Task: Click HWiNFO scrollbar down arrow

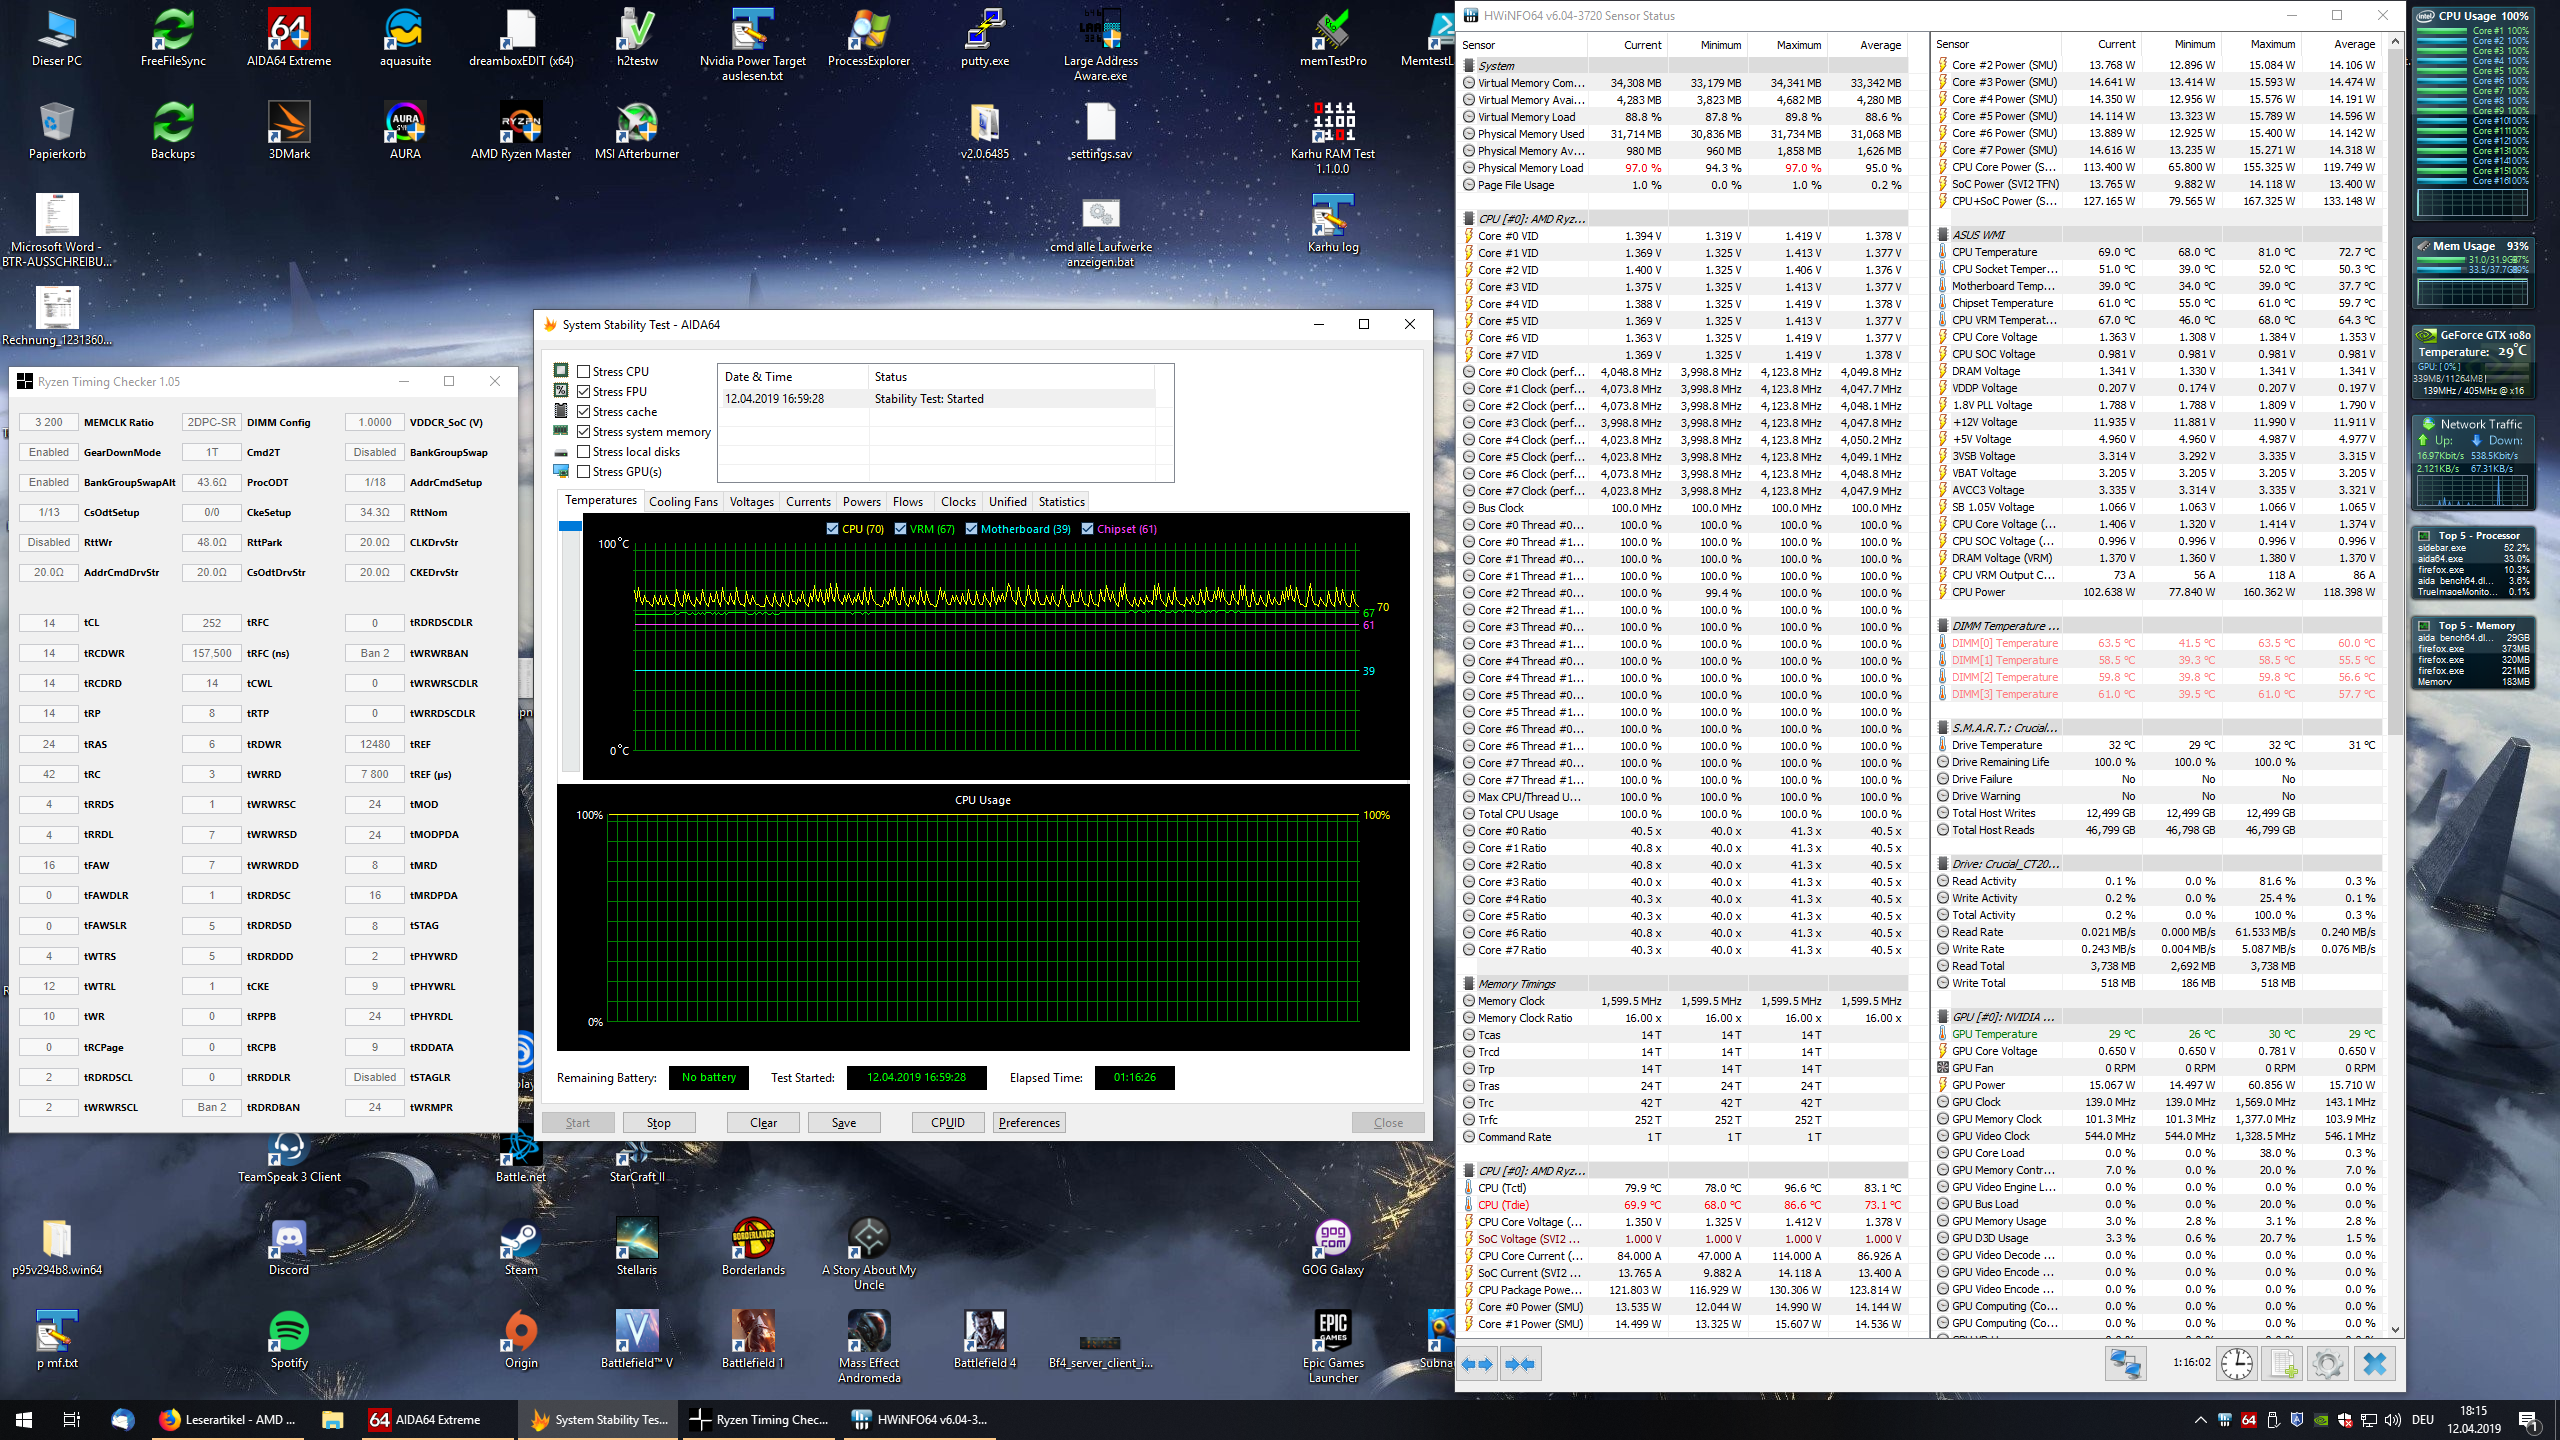Action: [x=2395, y=1329]
